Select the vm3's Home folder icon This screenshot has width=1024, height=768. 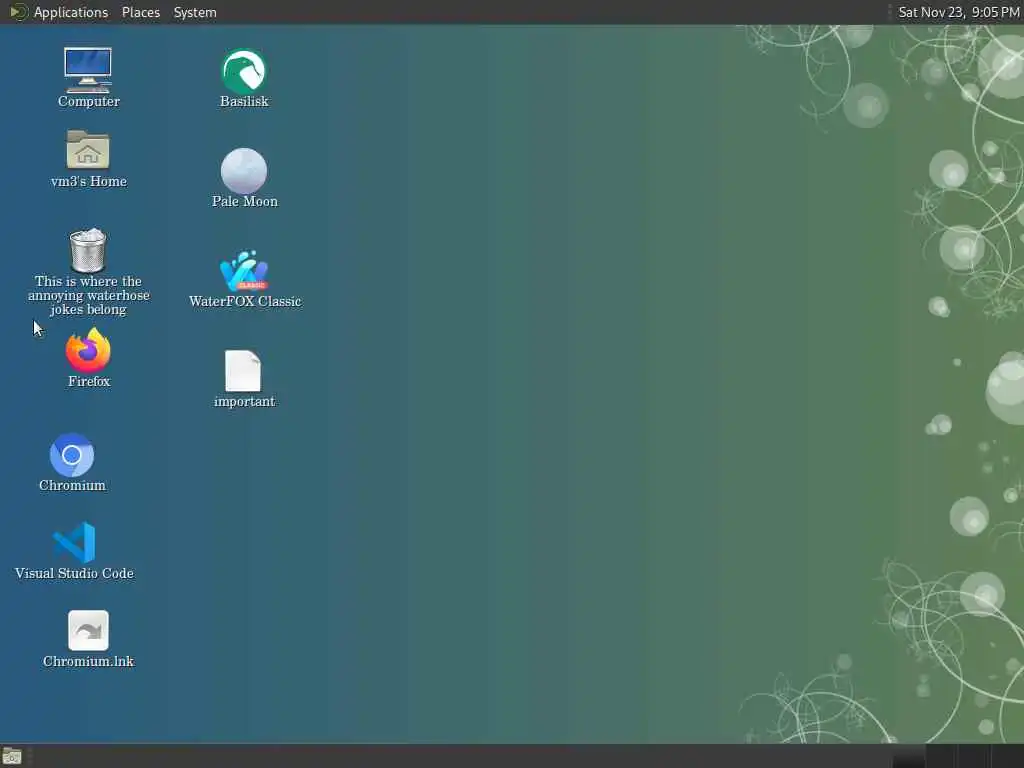click(88, 149)
